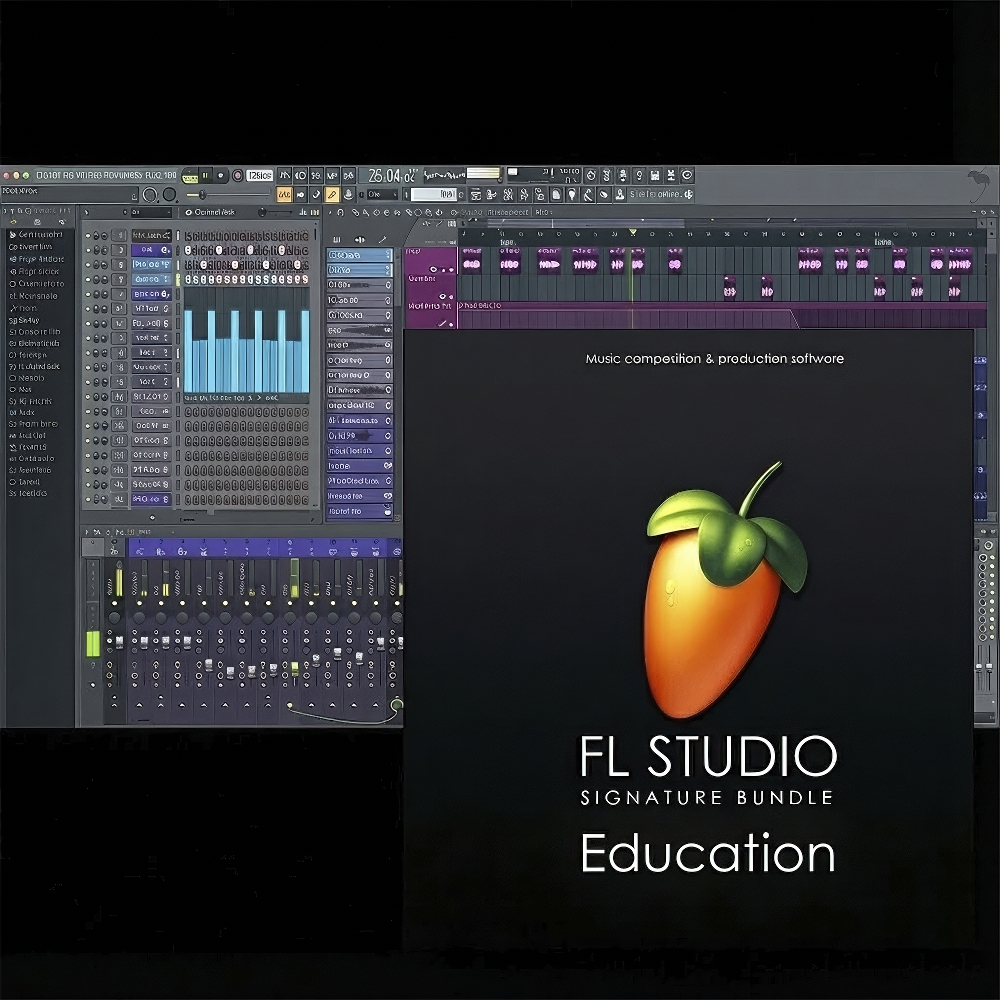Click the yellow playhead marker in playlist timeline
Screen dimensions: 1000x1000
[x=632, y=233]
